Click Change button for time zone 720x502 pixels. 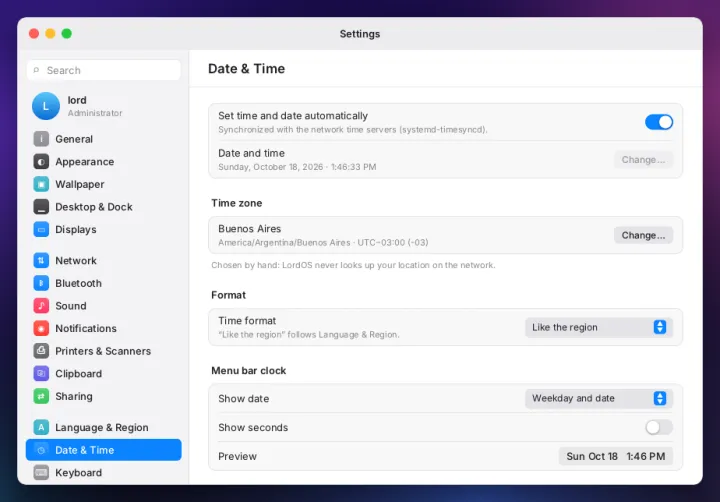643,235
